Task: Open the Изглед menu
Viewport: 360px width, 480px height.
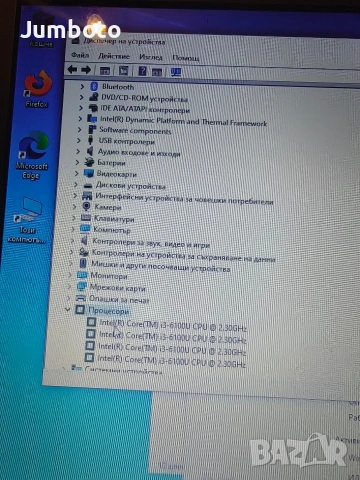Action: [x=151, y=57]
